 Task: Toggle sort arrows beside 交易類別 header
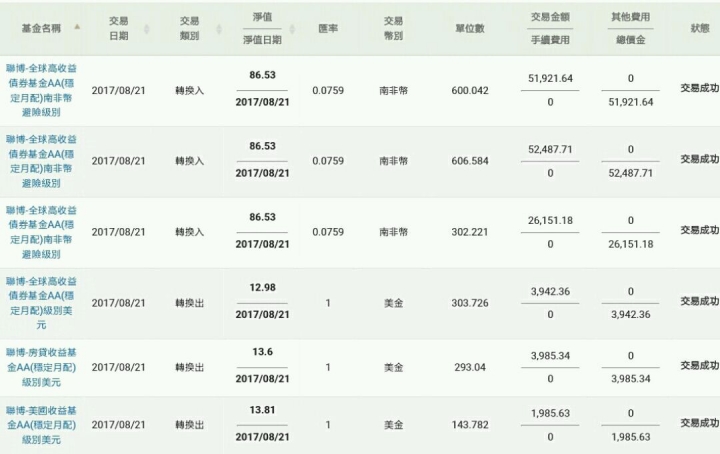(219, 29)
